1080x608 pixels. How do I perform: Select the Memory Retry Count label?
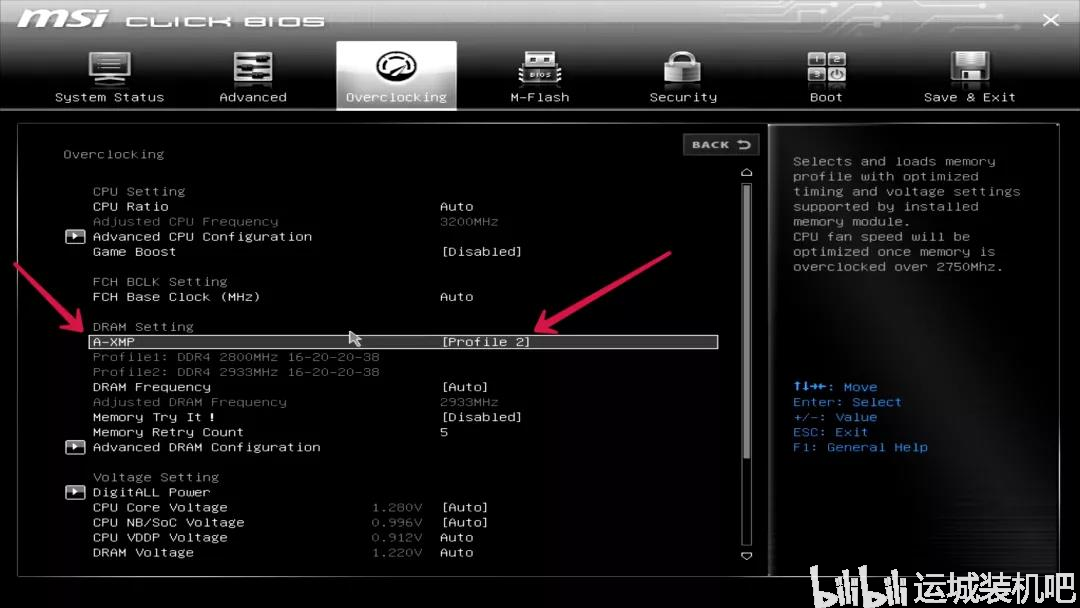pos(168,432)
